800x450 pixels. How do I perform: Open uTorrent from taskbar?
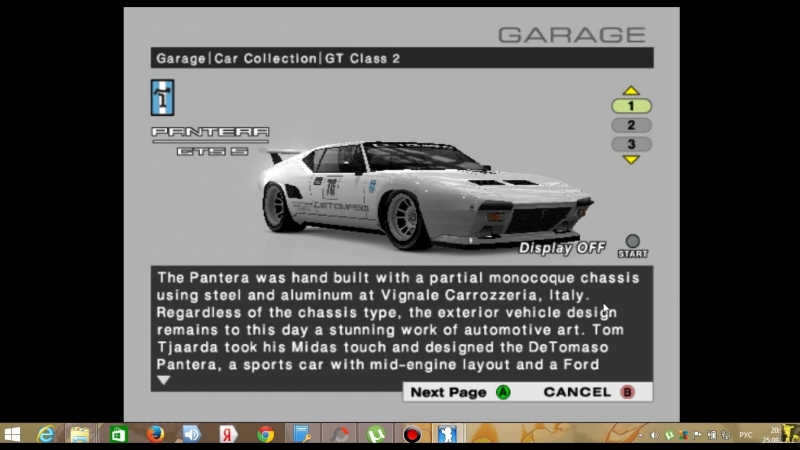click(x=376, y=435)
